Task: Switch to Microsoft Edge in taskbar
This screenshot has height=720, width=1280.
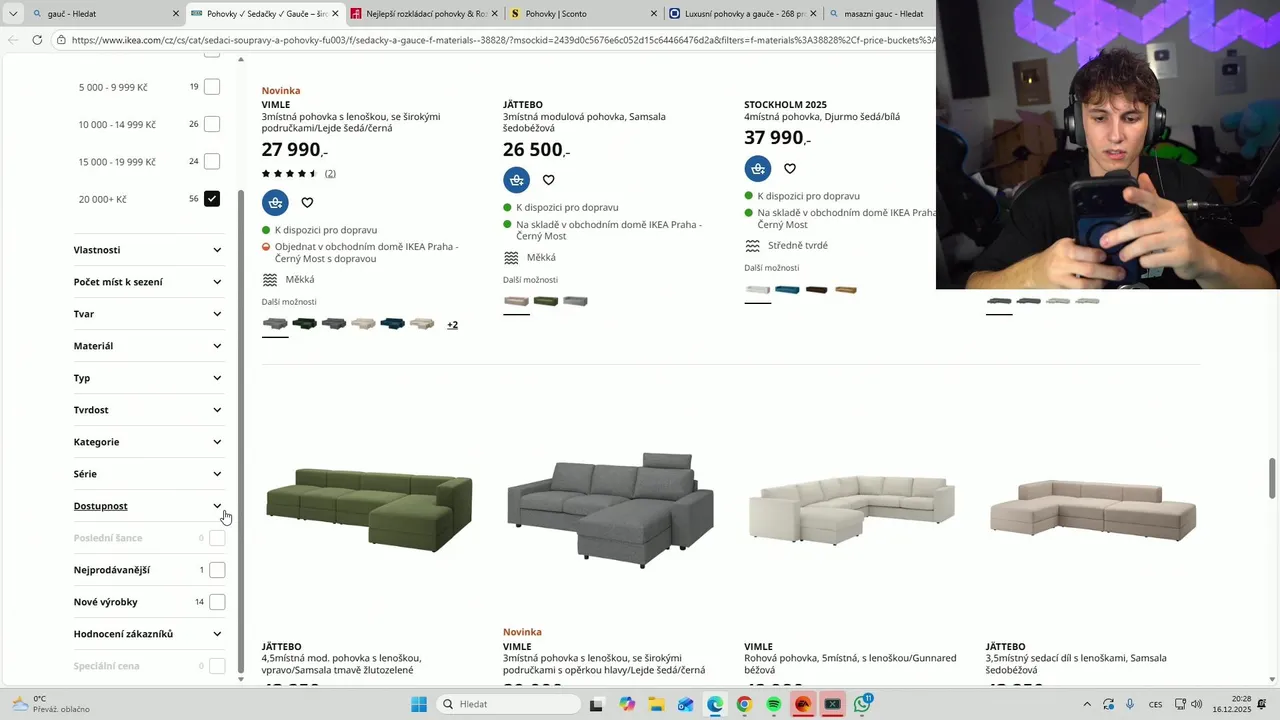Action: point(715,704)
